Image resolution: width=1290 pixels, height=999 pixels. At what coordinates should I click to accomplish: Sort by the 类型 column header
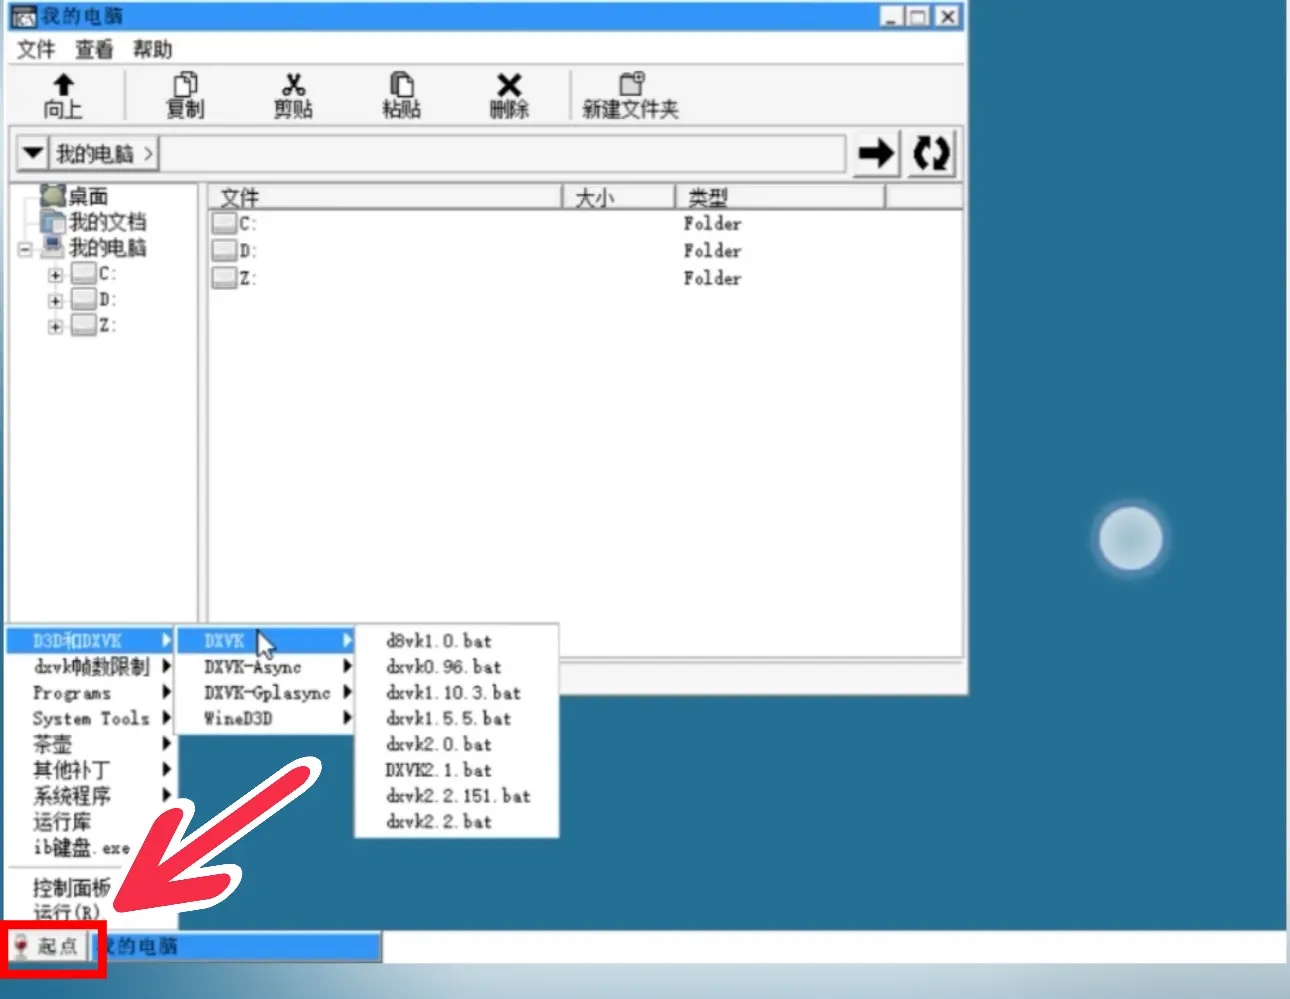pyautogui.click(x=781, y=196)
